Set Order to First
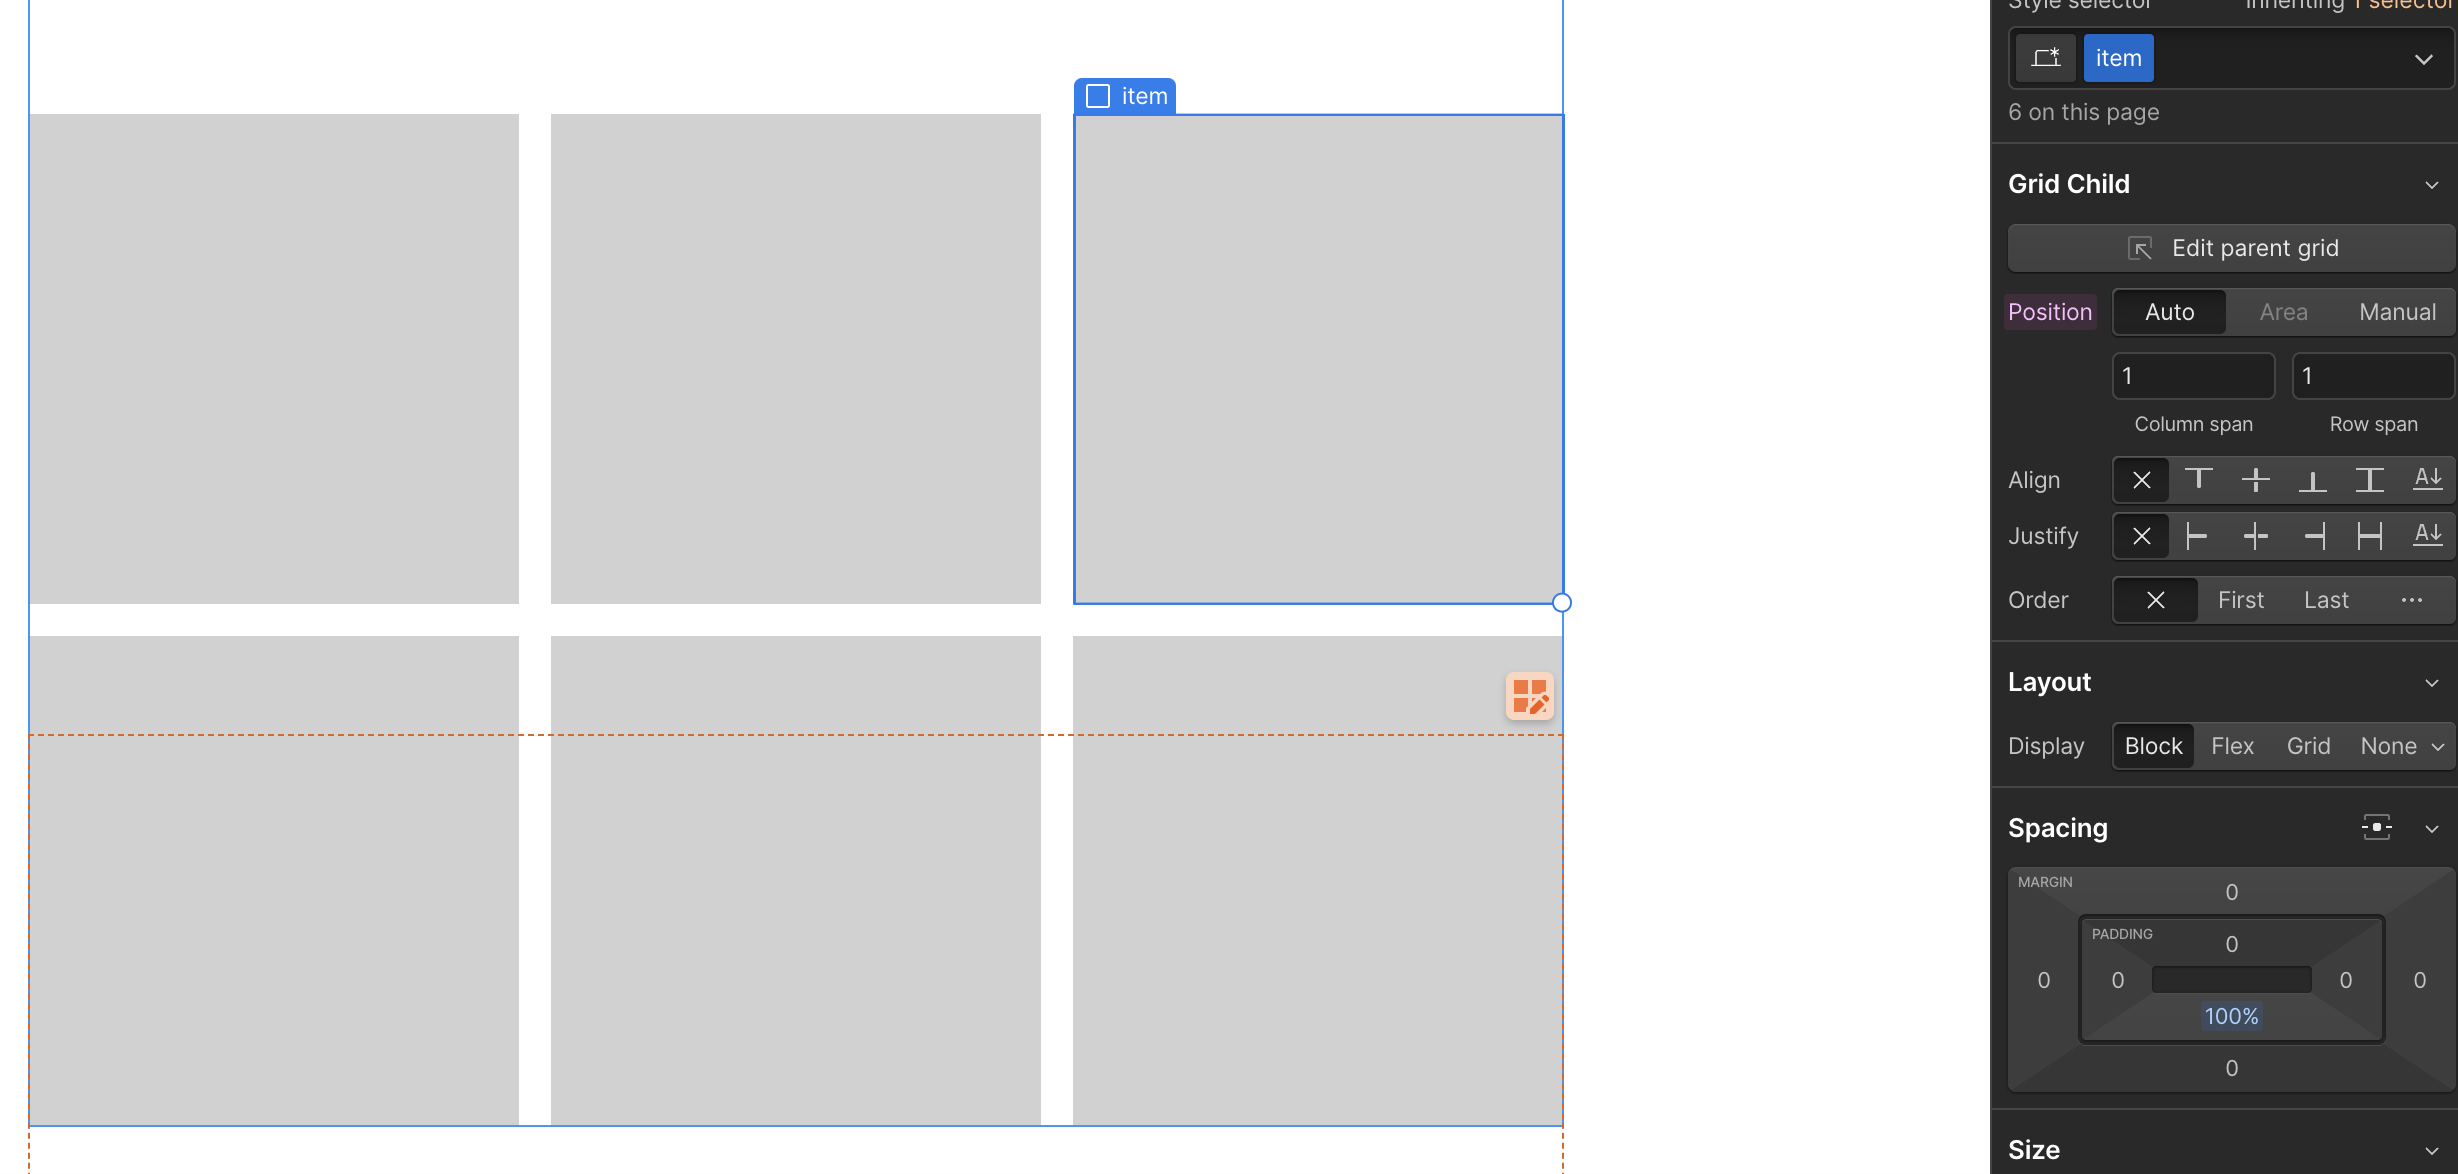This screenshot has height=1174, width=2458. click(2240, 600)
